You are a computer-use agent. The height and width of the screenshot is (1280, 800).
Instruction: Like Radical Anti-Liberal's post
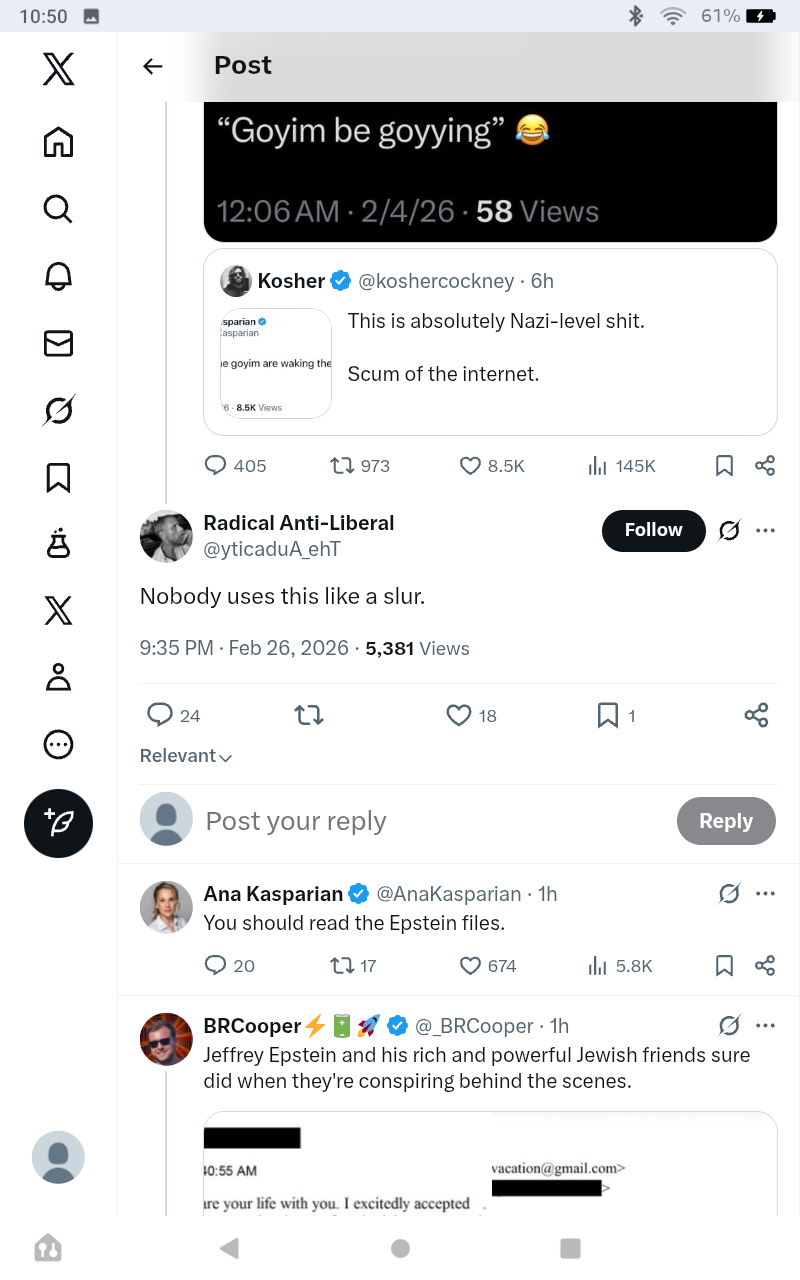[x=471, y=715]
